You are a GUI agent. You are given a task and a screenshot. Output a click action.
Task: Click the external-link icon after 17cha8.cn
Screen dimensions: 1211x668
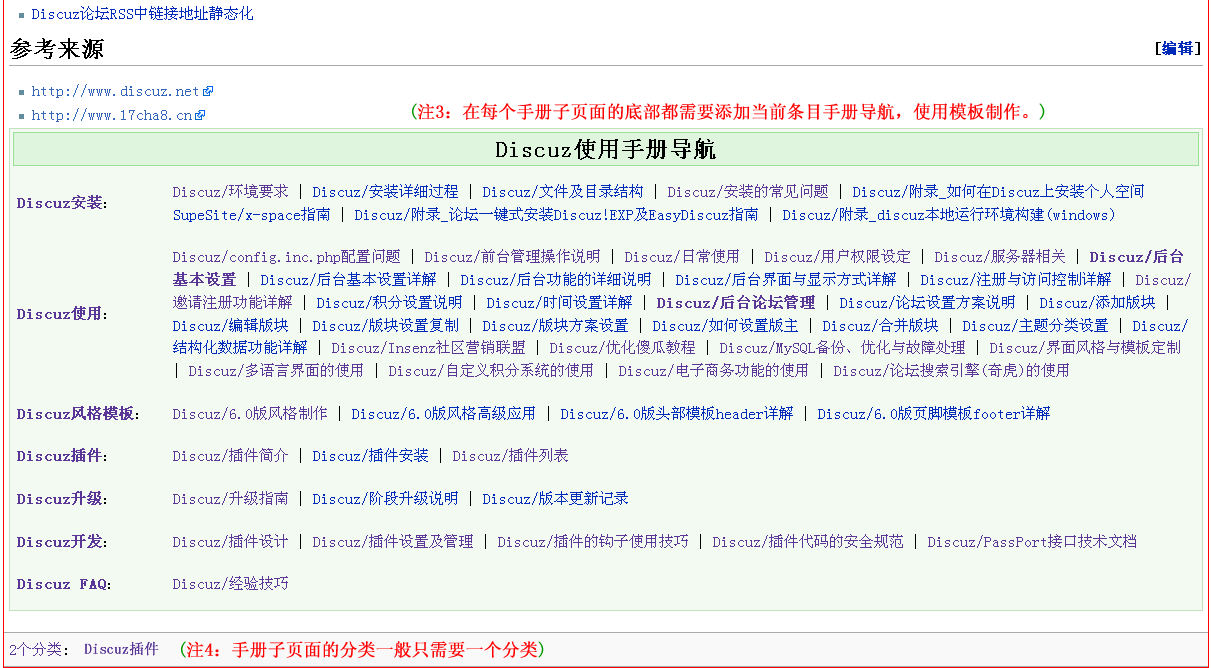[200, 115]
